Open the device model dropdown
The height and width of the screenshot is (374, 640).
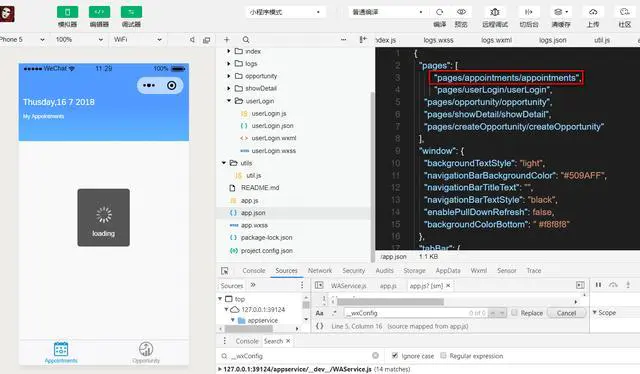(x=22, y=40)
